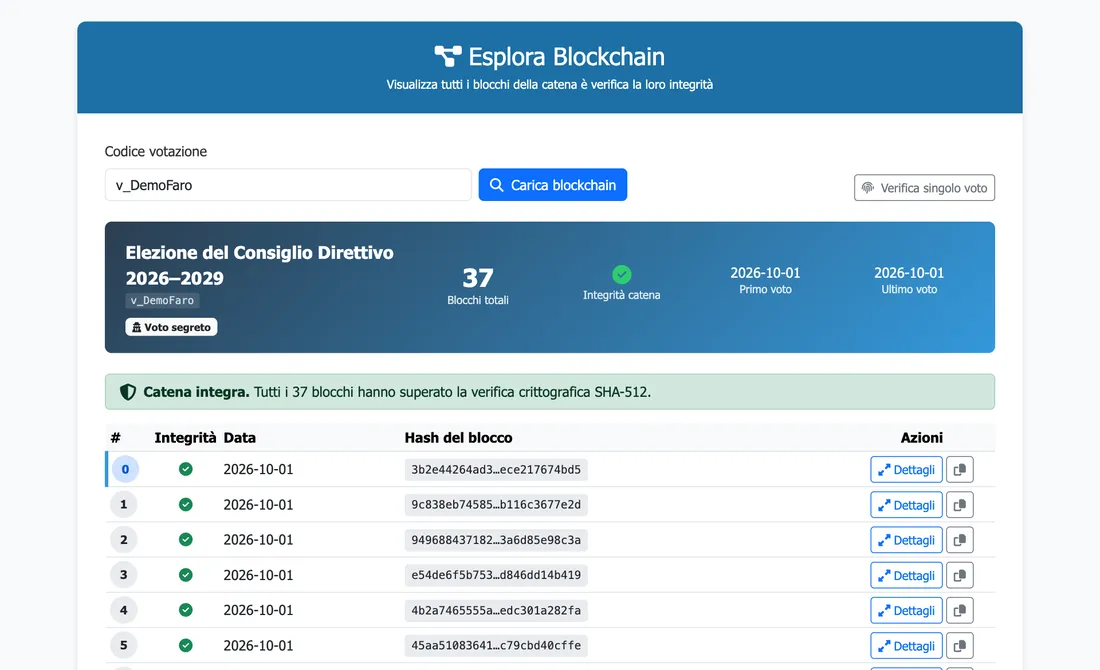
Task: Click green integrity check for block 3
Action: click(x=185, y=575)
